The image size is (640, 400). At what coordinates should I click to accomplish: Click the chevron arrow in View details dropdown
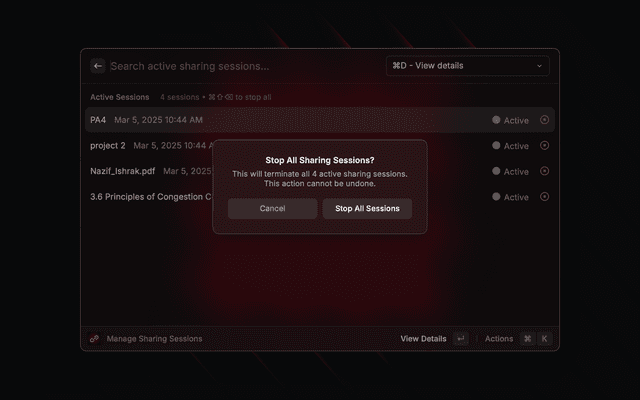pyautogui.click(x=539, y=66)
